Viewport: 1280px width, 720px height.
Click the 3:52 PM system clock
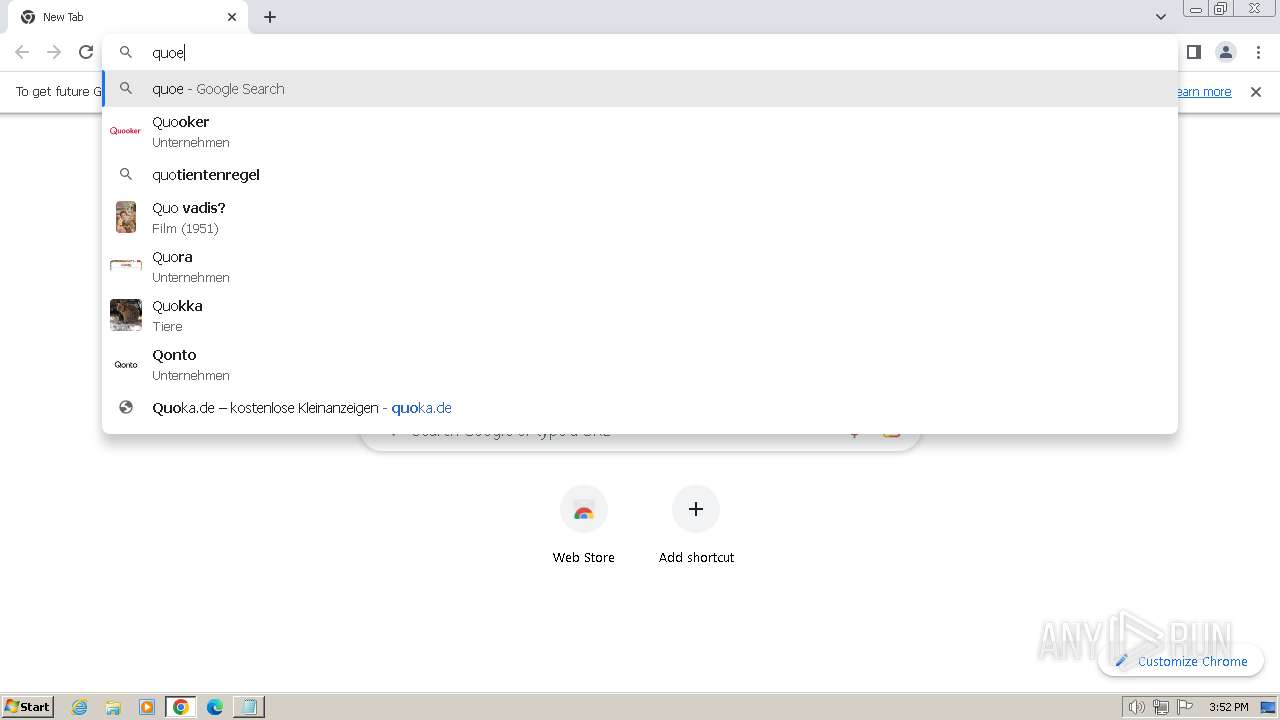[x=1228, y=707]
